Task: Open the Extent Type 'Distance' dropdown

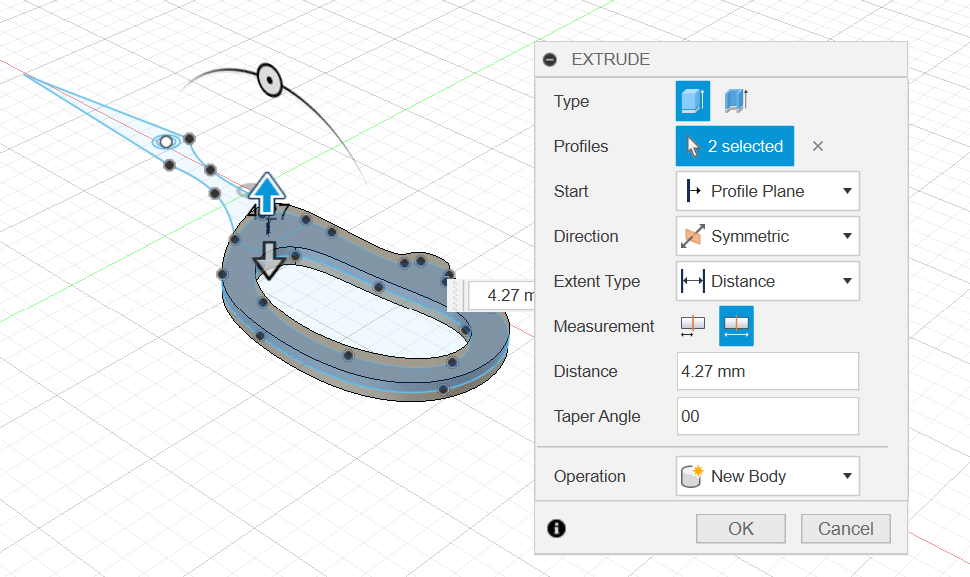Action: pyautogui.click(x=767, y=281)
